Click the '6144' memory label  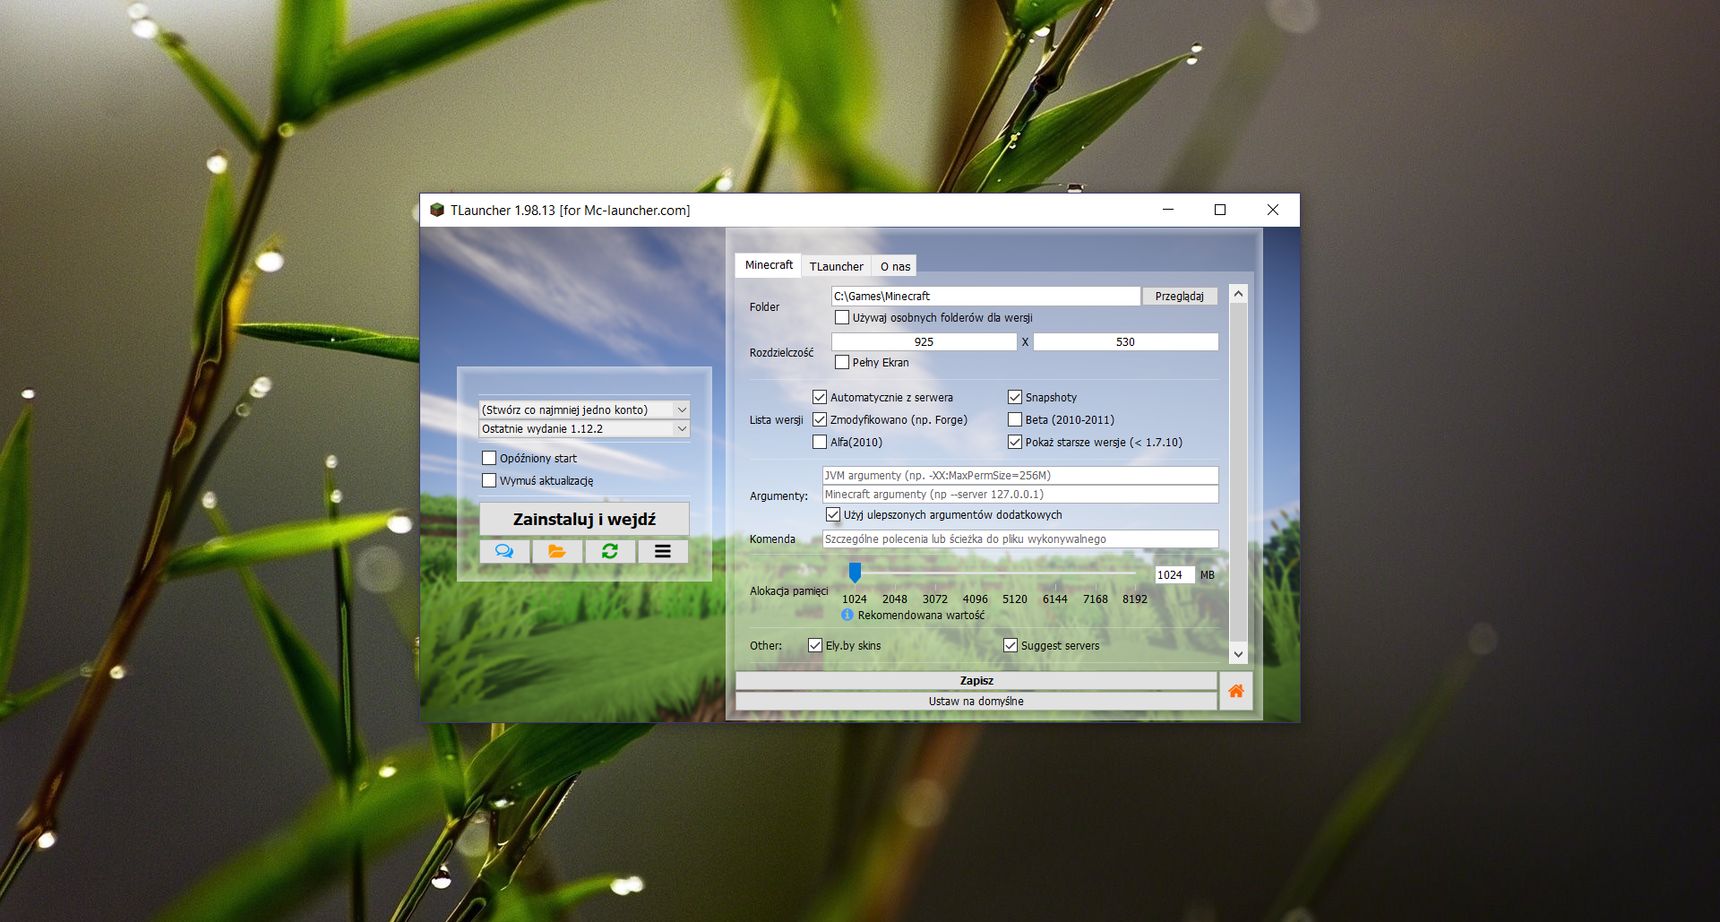[x=1055, y=599]
